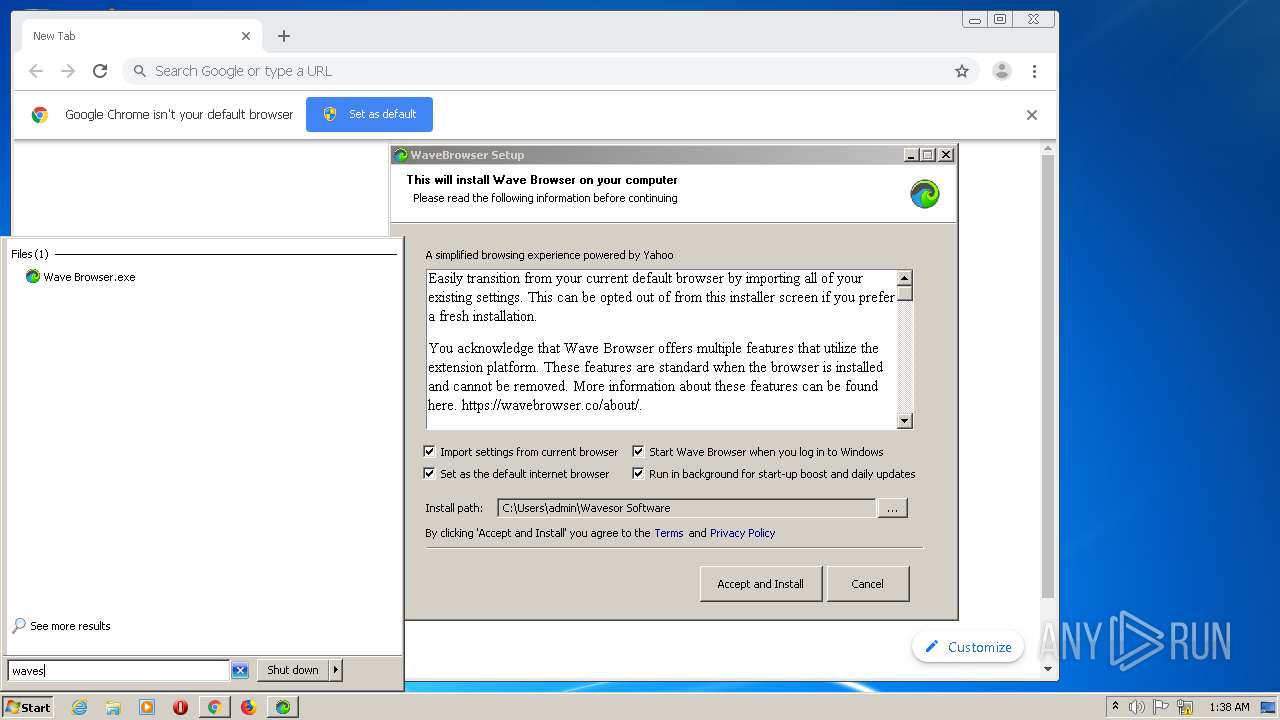Click See more results
This screenshot has height=720, width=1280.
click(61, 626)
